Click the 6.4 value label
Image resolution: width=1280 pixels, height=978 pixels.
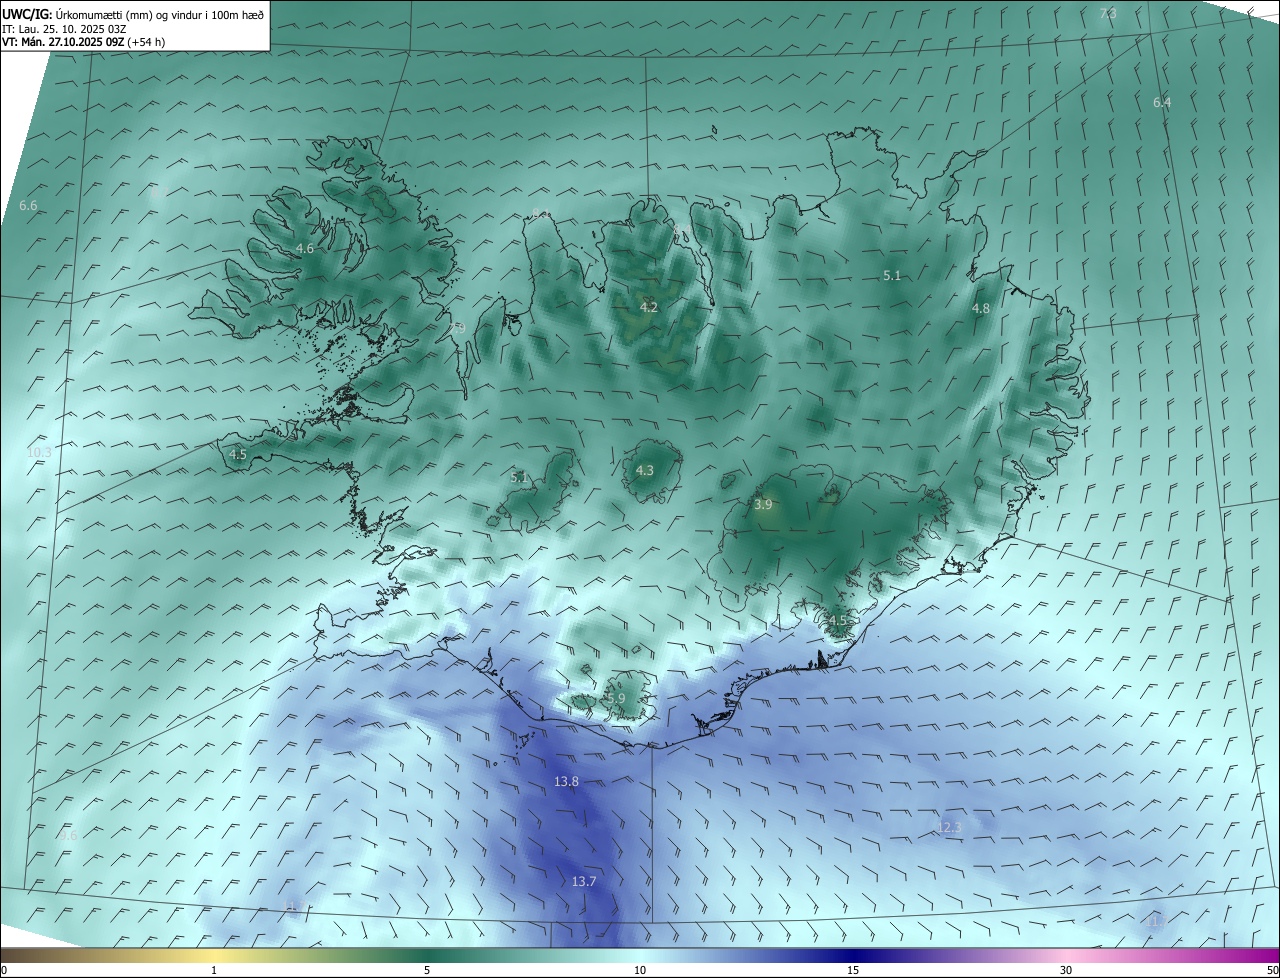pos(1162,102)
